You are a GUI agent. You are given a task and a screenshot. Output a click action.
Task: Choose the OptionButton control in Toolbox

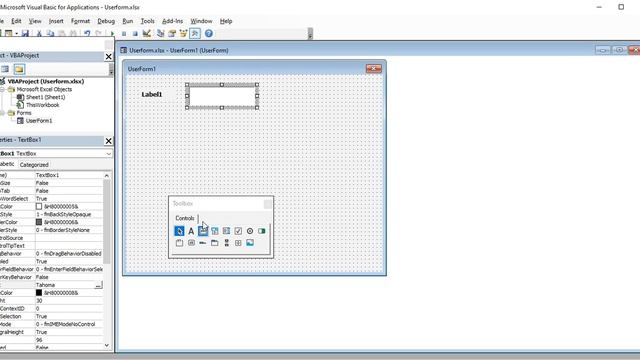tap(250, 231)
